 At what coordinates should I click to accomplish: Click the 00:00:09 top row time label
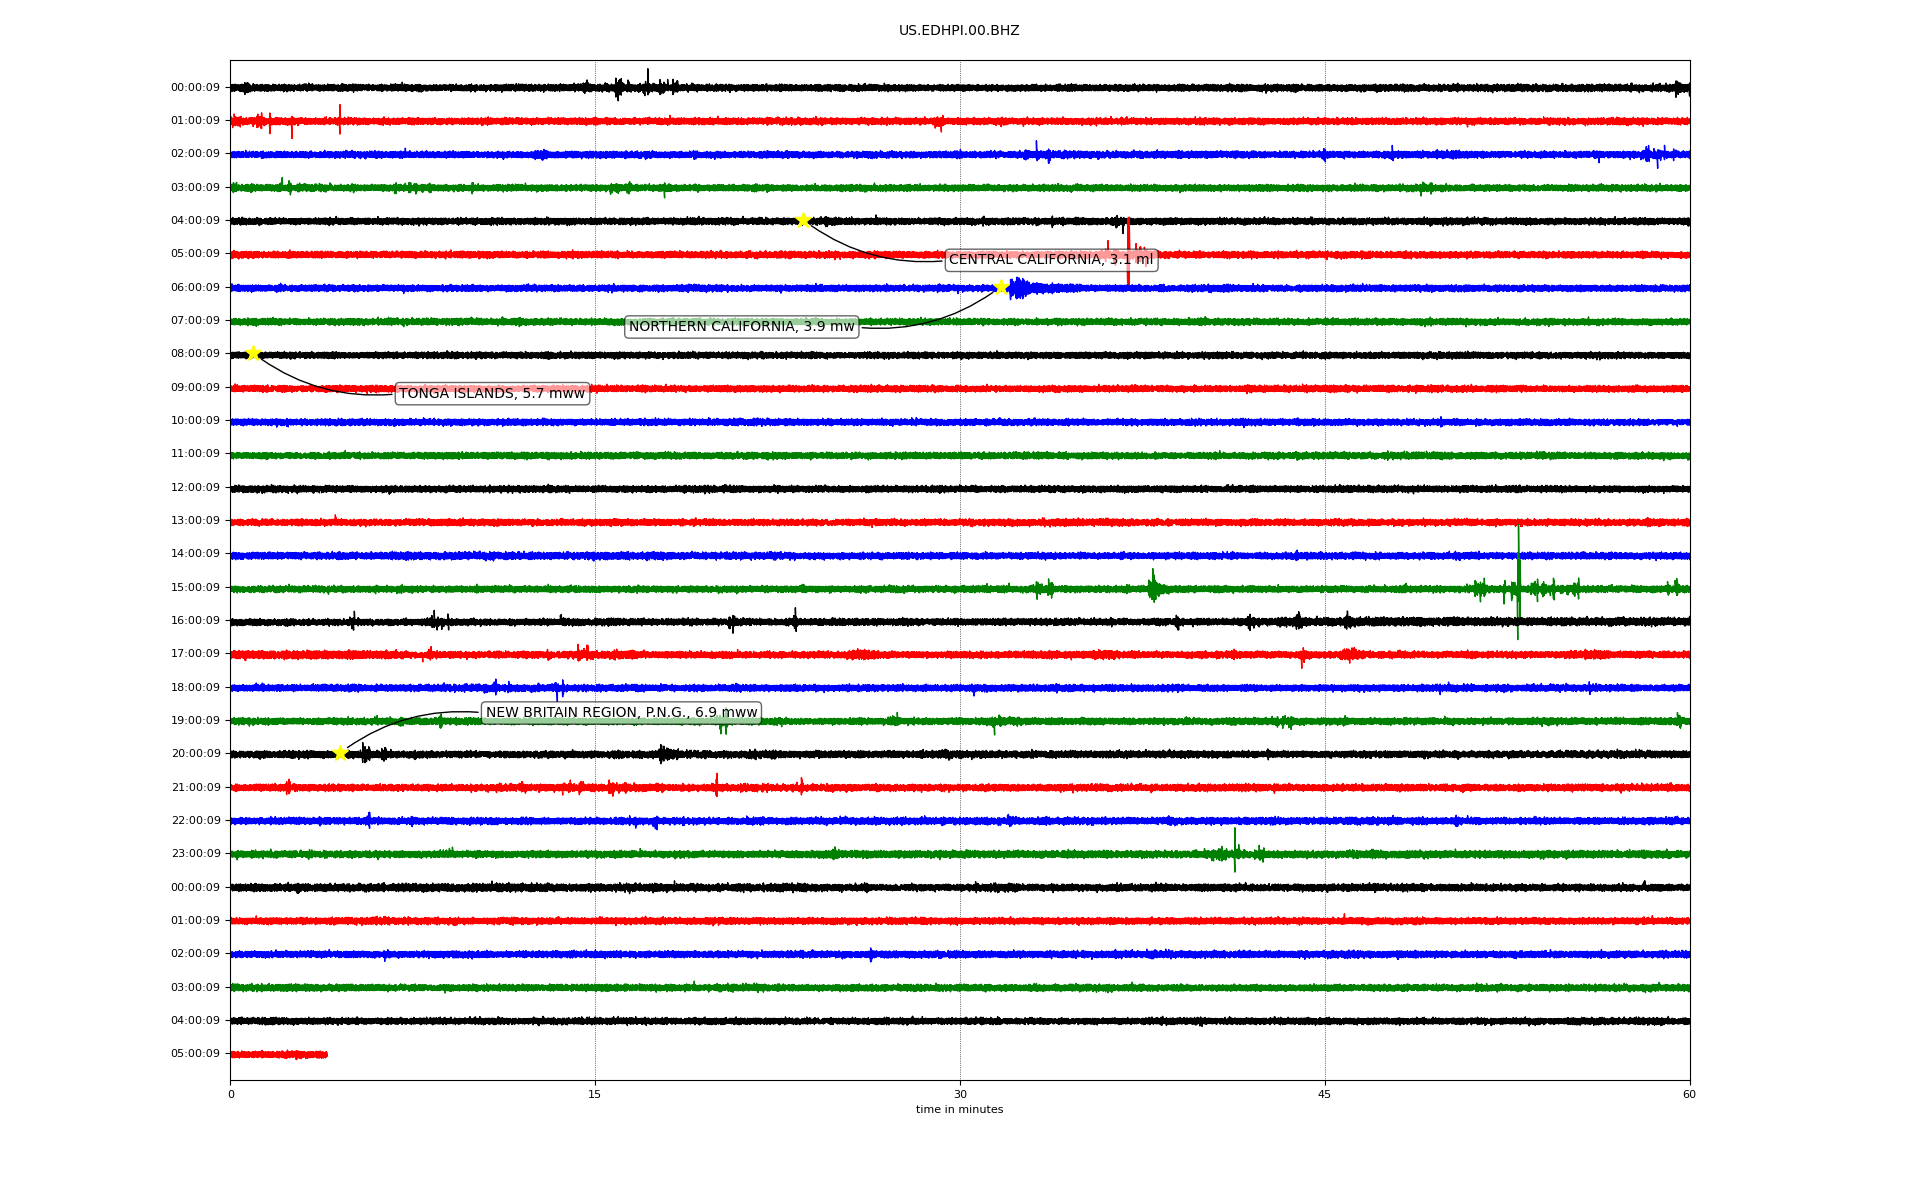195,88
